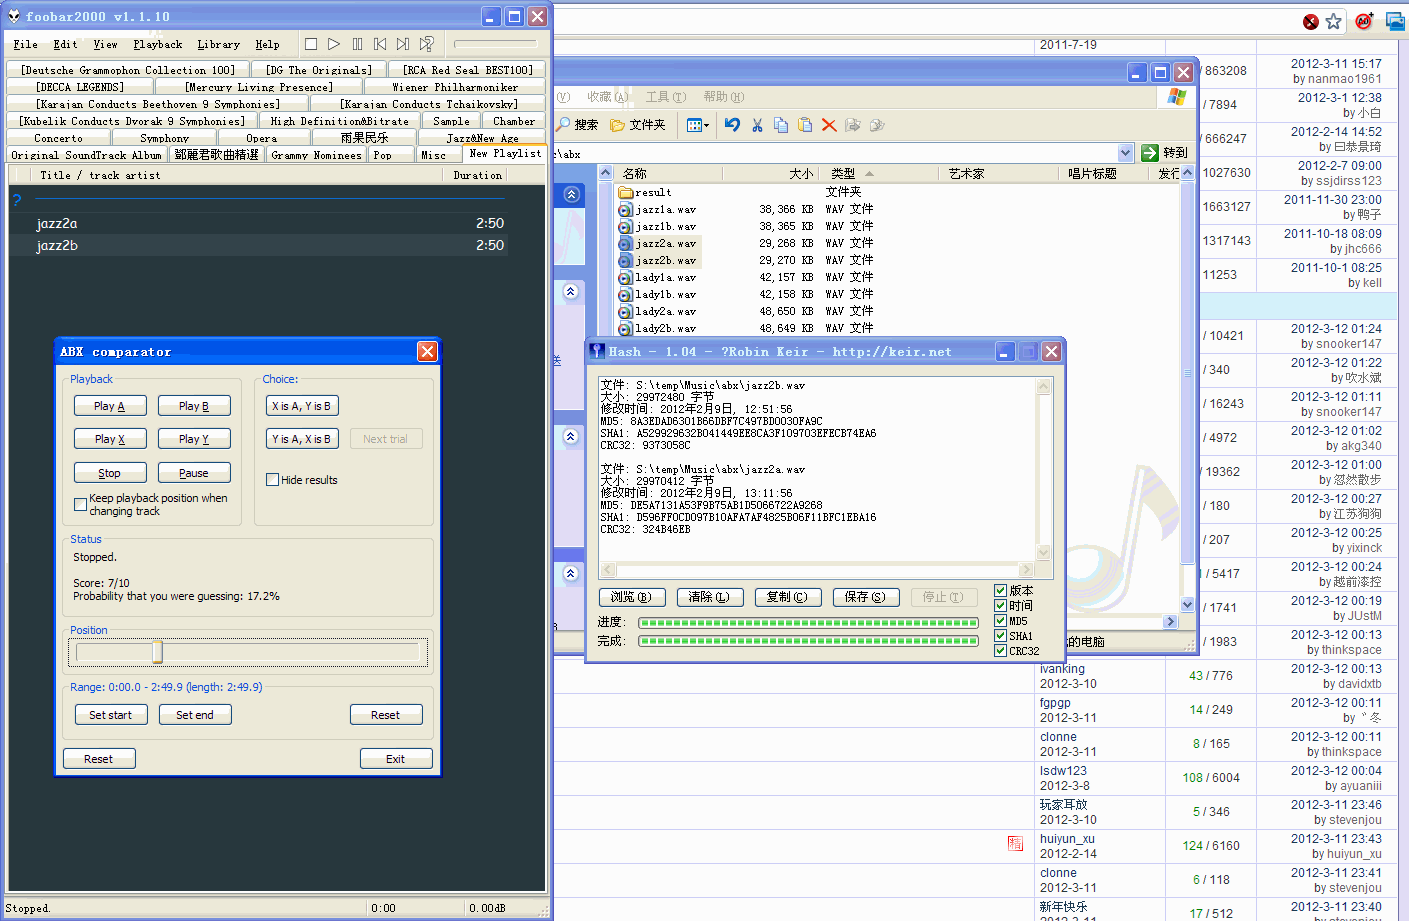Image resolution: width=1409 pixels, height=921 pixels.
Task: Click the Previous track toolbar icon
Action: [x=380, y=44]
